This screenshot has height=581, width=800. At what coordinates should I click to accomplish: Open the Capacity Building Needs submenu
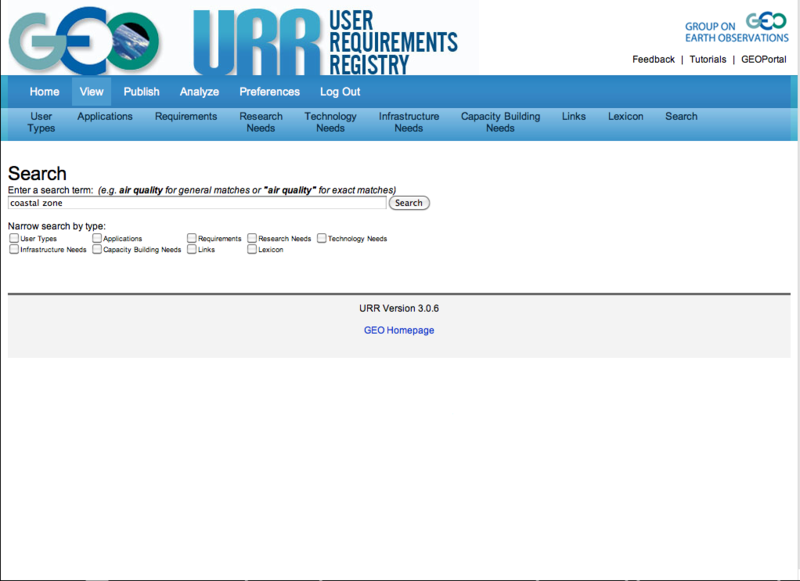tap(500, 122)
